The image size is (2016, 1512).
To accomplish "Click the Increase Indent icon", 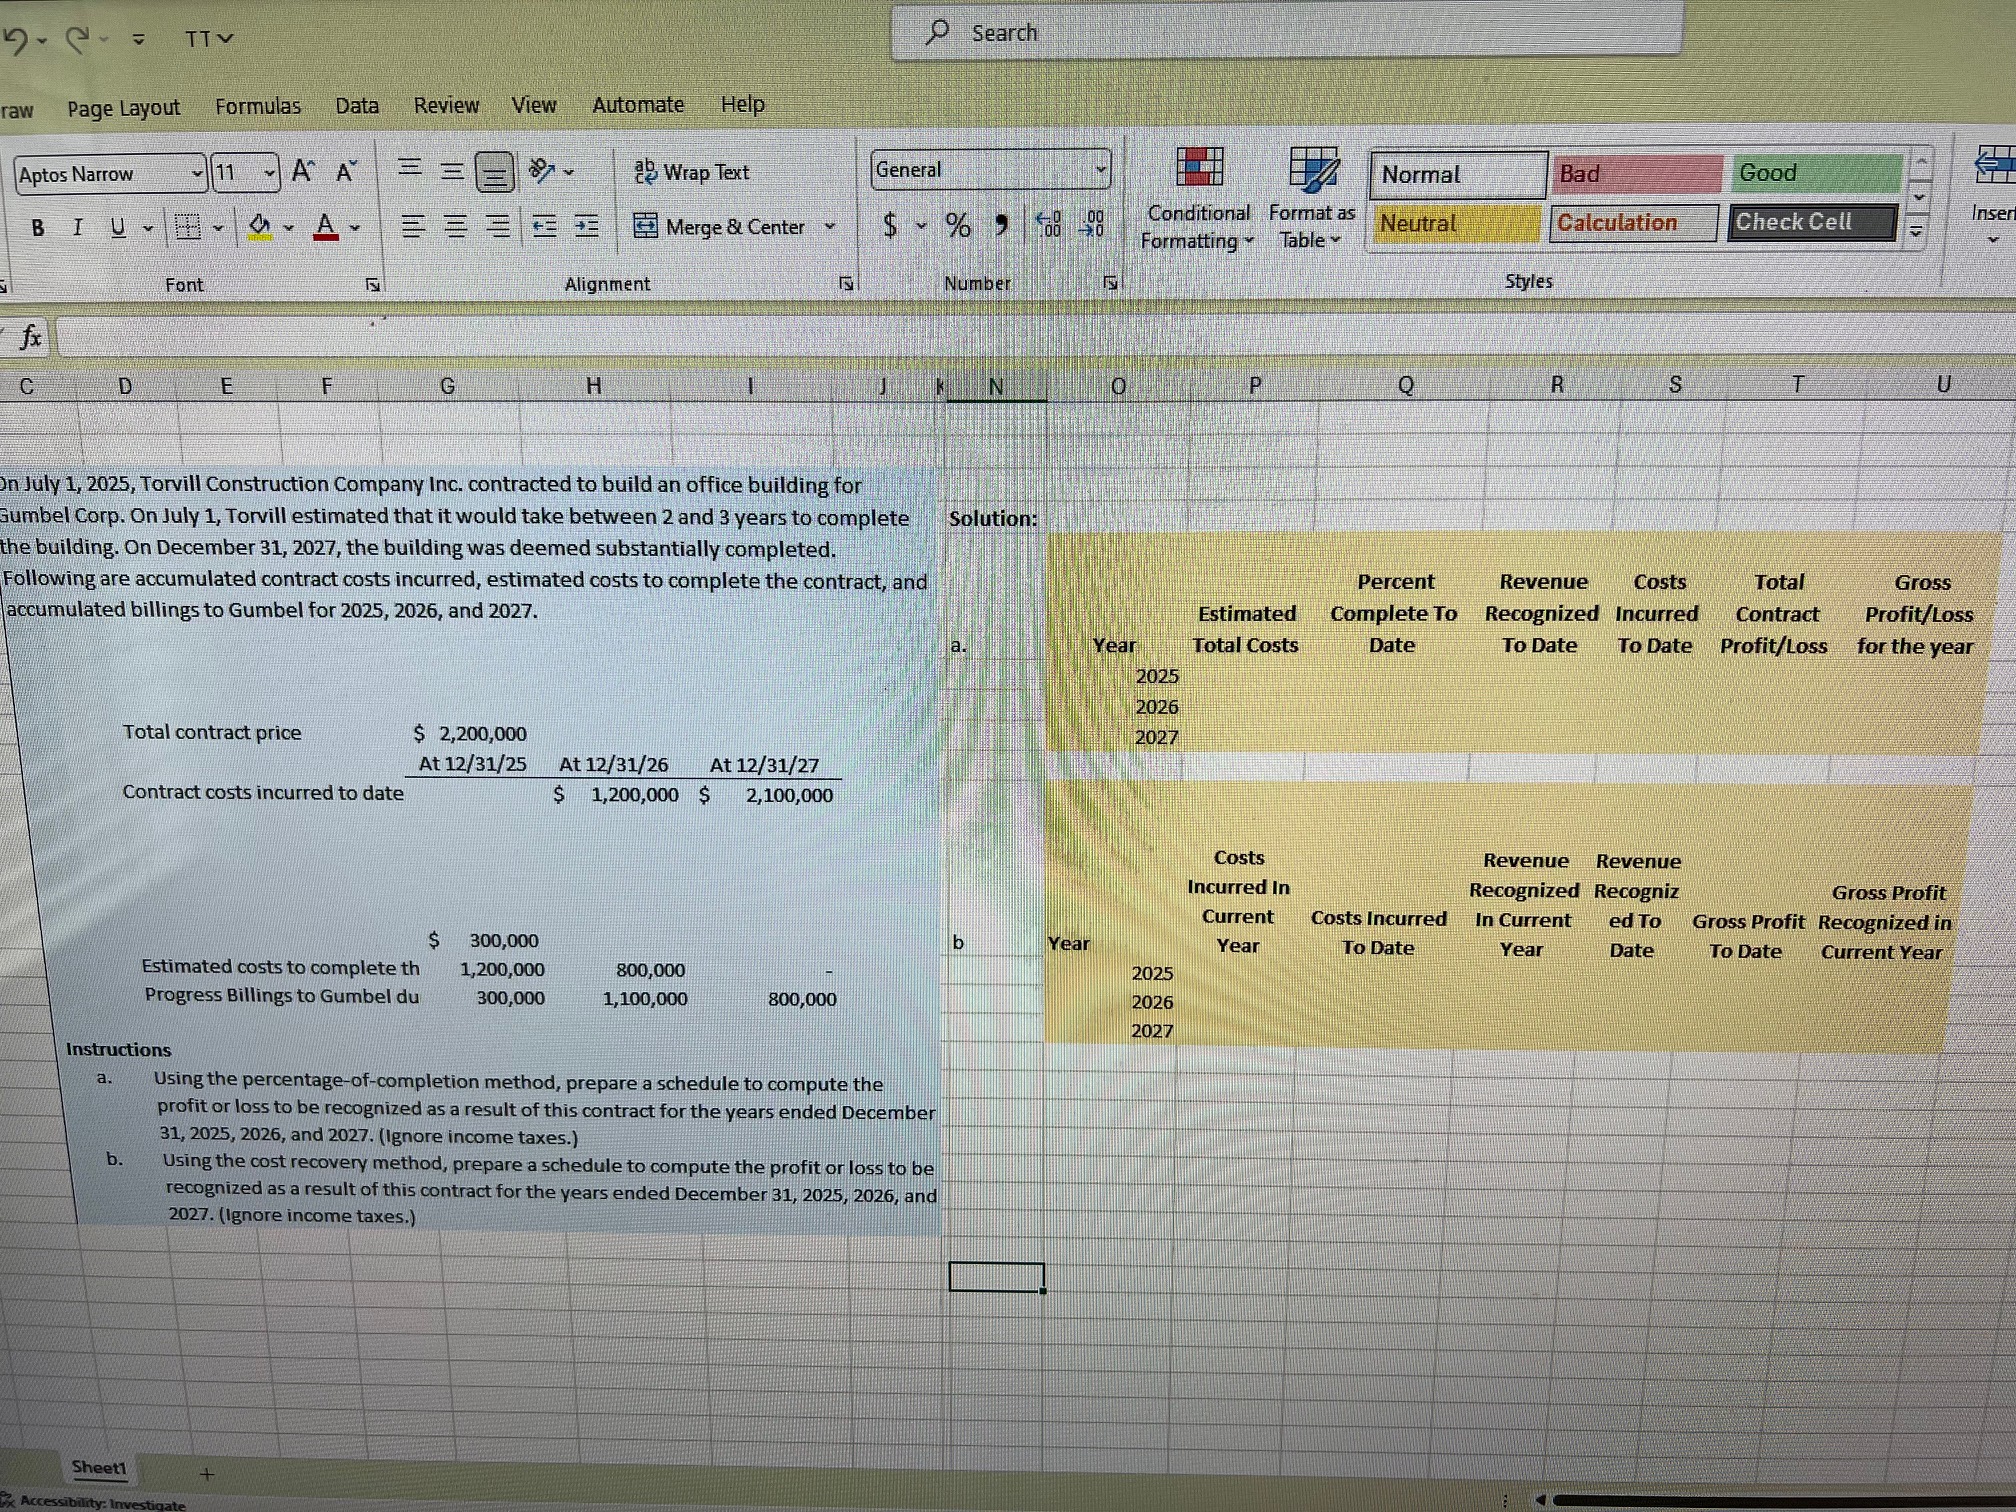I will 587,227.
